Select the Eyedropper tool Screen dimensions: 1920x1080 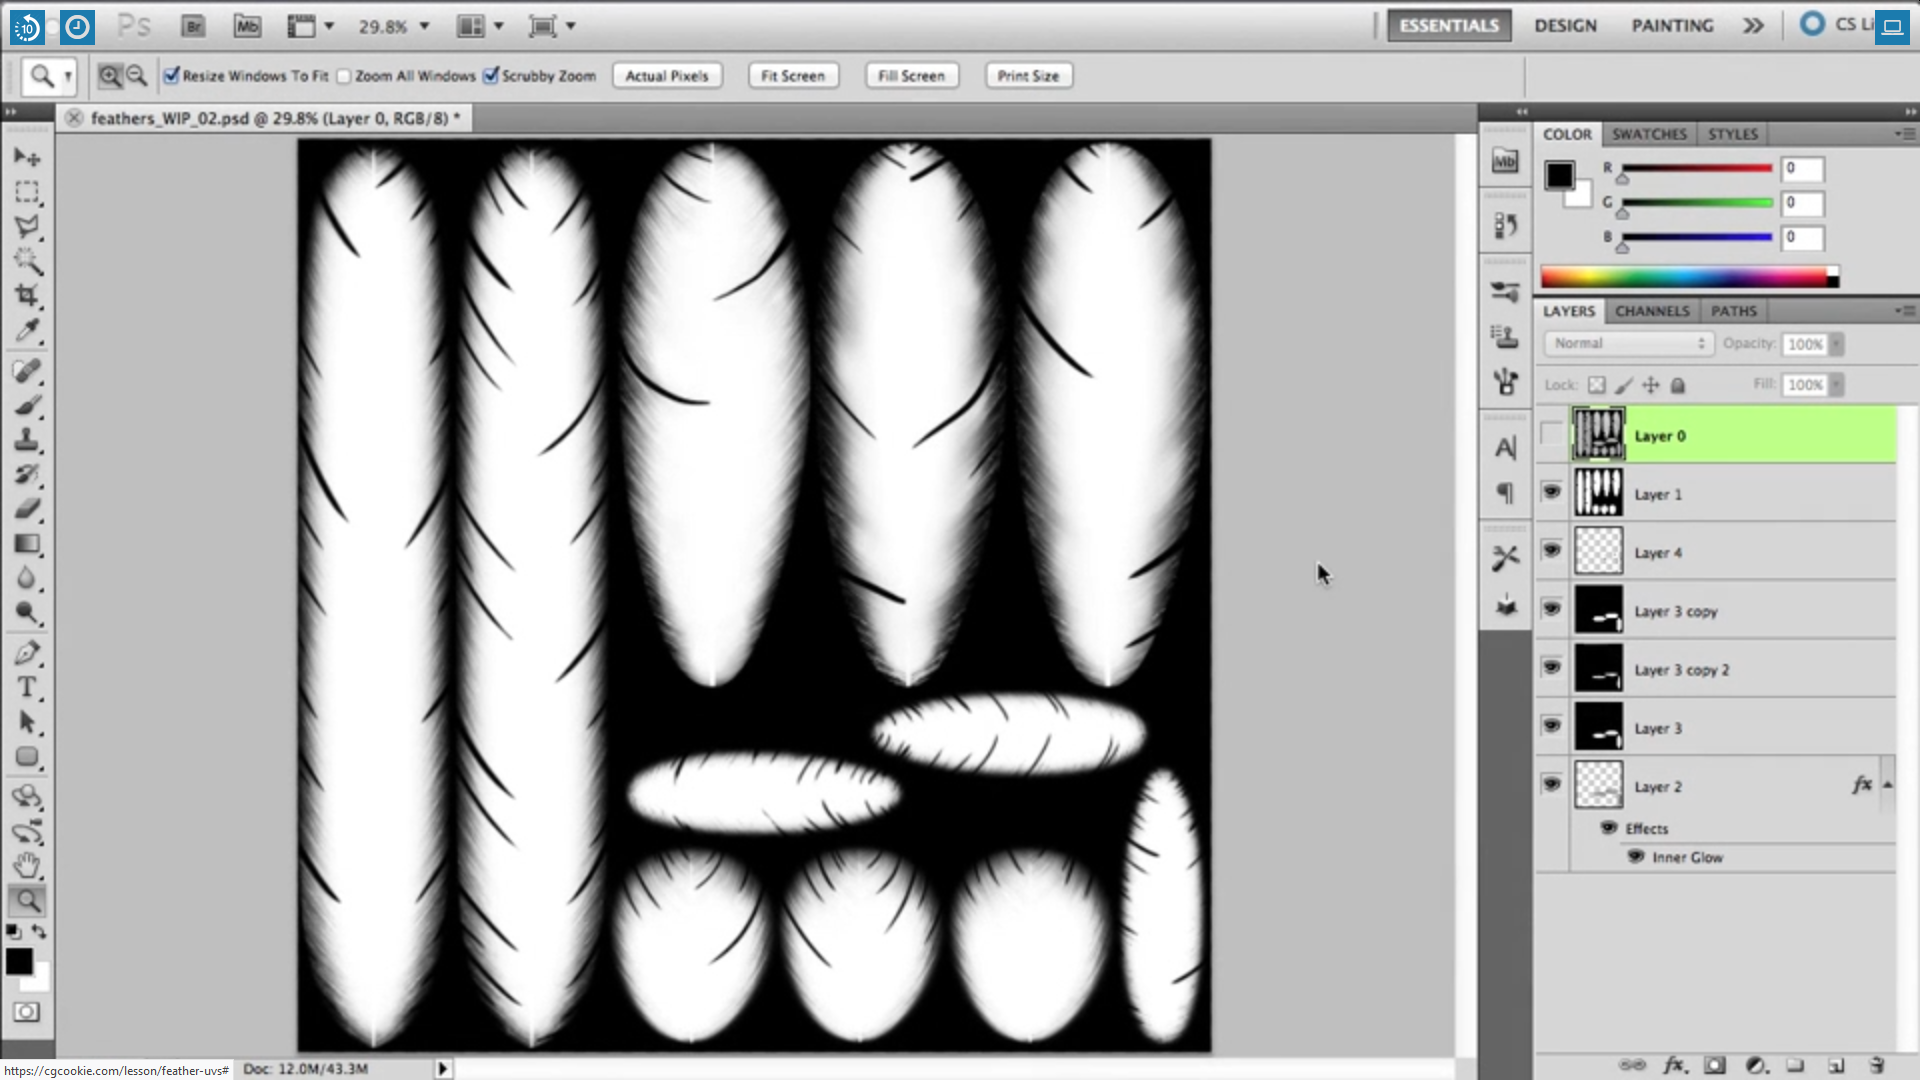point(27,330)
